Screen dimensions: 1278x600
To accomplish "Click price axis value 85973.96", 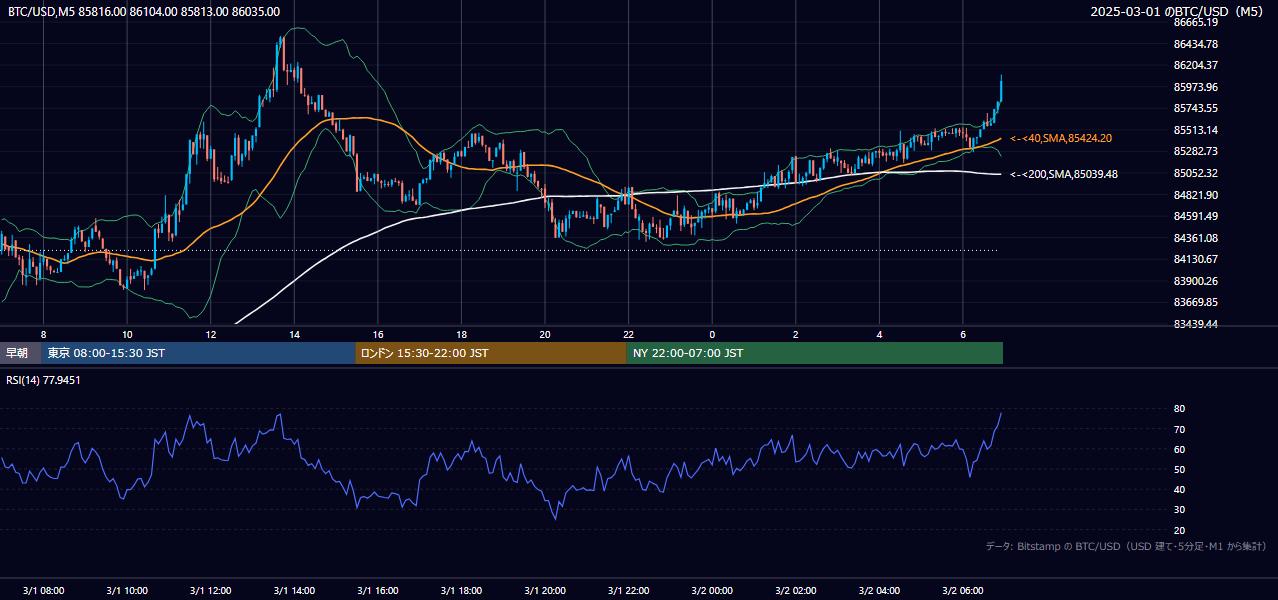I will point(1195,87).
